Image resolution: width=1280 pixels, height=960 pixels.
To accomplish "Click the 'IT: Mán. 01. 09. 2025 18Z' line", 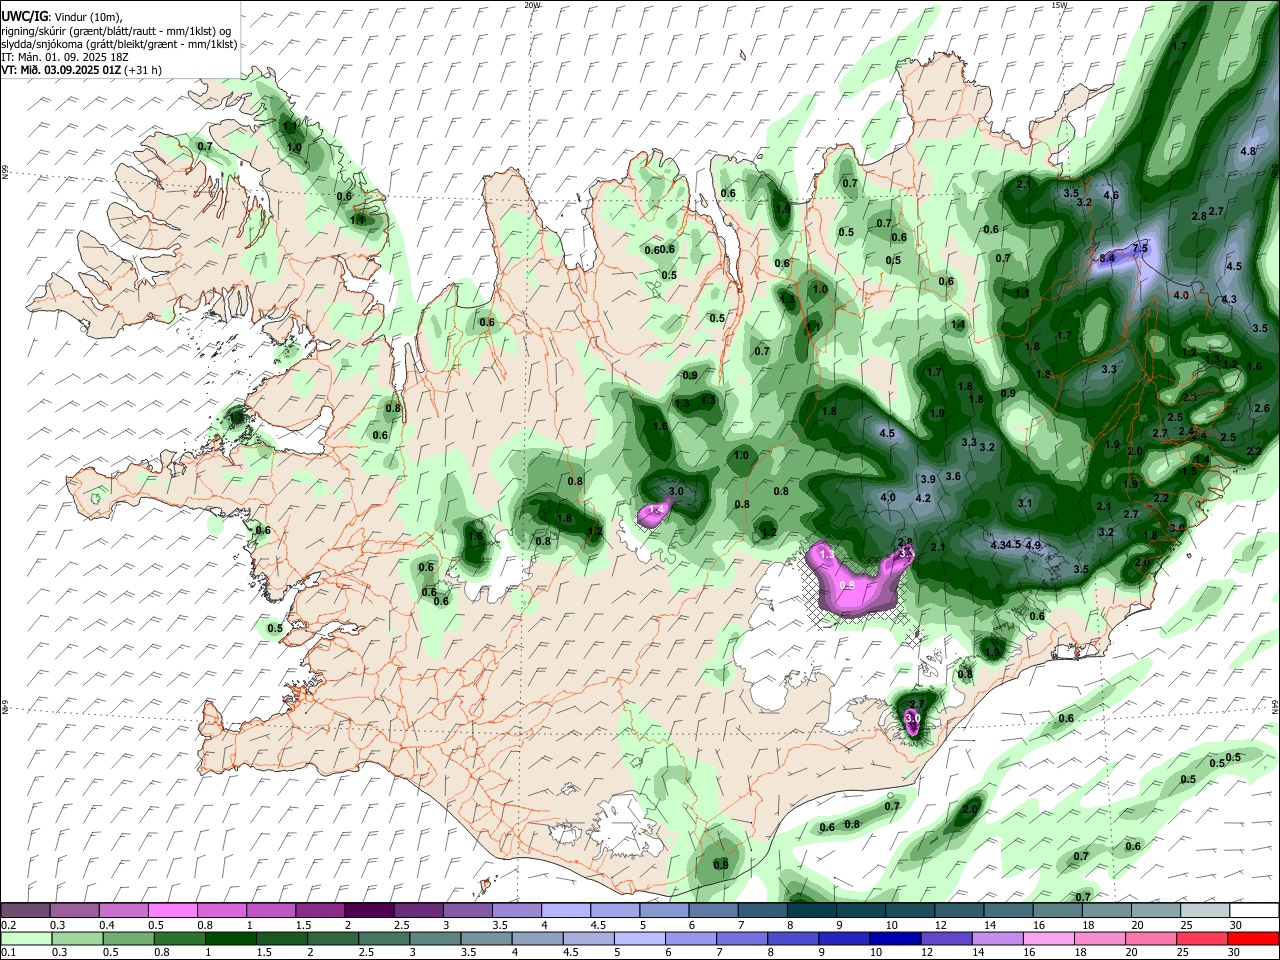I will coord(64,57).
